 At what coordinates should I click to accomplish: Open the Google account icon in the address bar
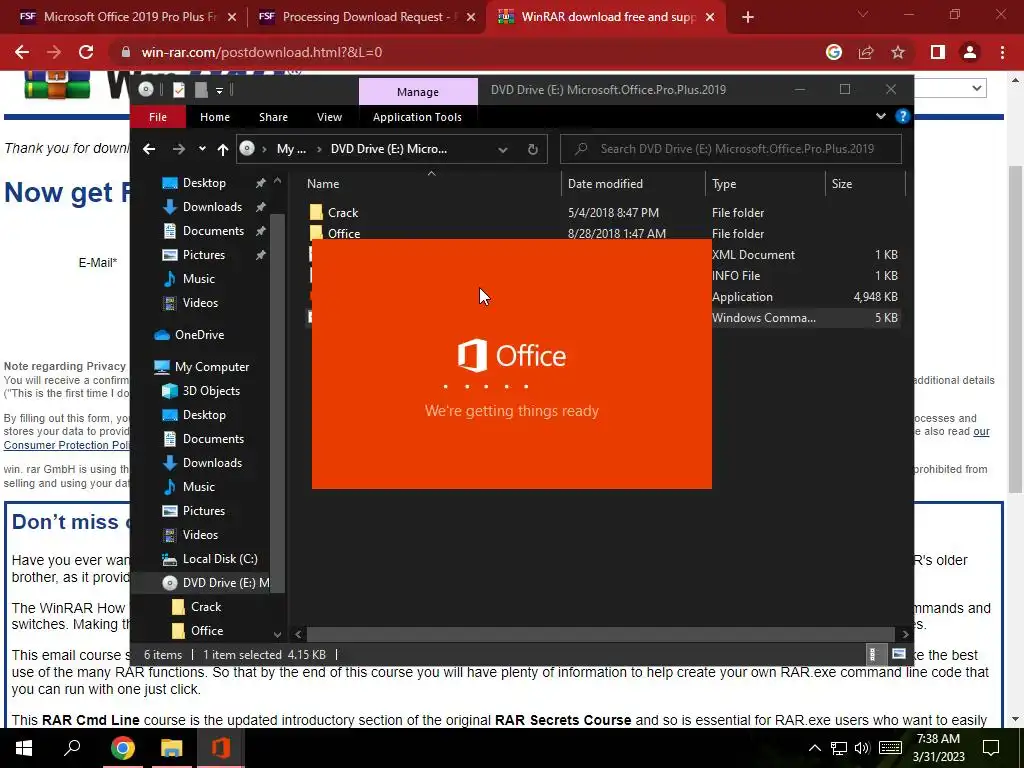[834, 52]
